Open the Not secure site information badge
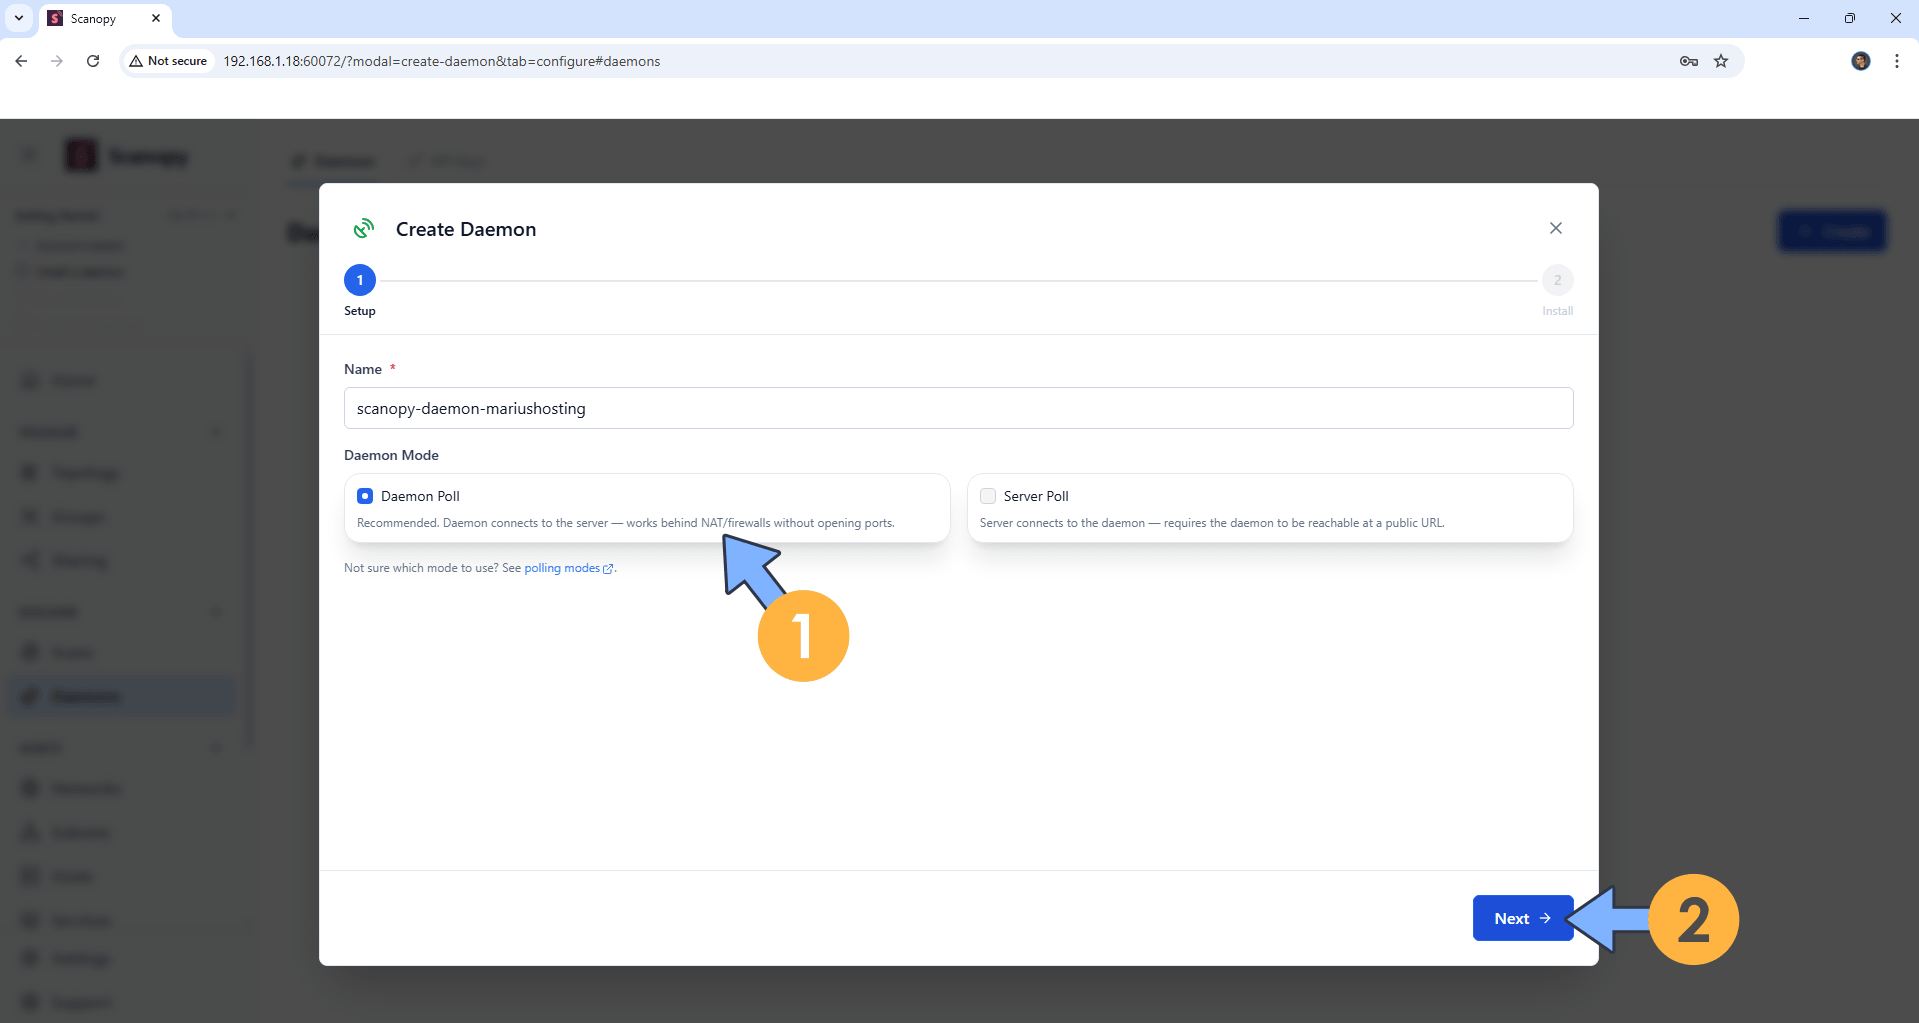Image resolution: width=1919 pixels, height=1023 pixels. pyautogui.click(x=167, y=61)
